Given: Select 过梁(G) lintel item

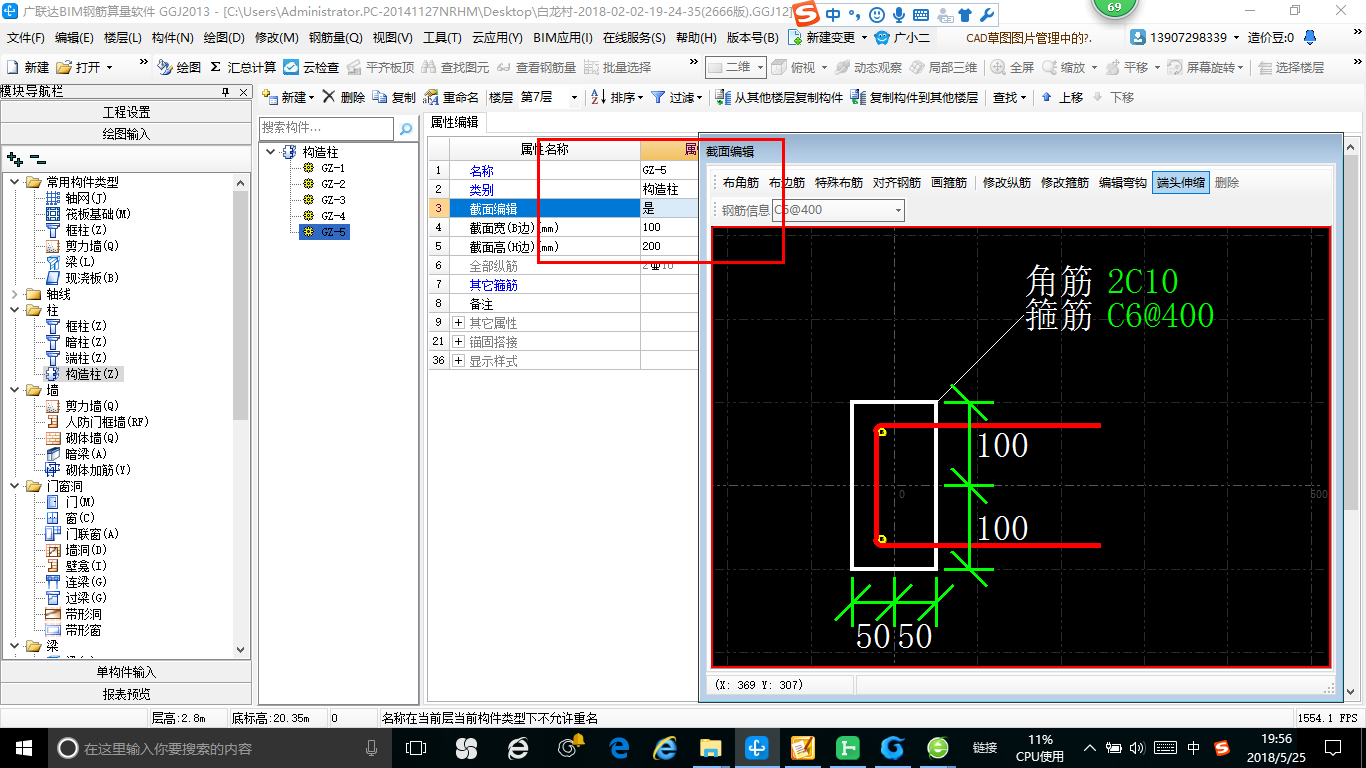Looking at the screenshot, I should point(77,598).
